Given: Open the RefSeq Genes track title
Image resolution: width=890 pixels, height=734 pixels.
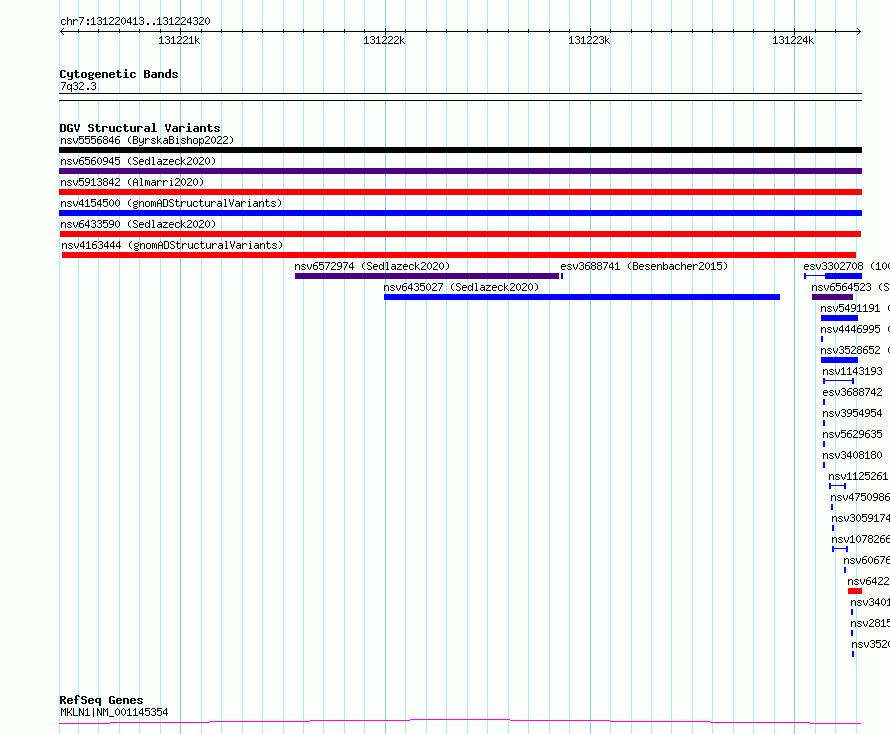Looking at the screenshot, I should pyautogui.click(x=101, y=700).
